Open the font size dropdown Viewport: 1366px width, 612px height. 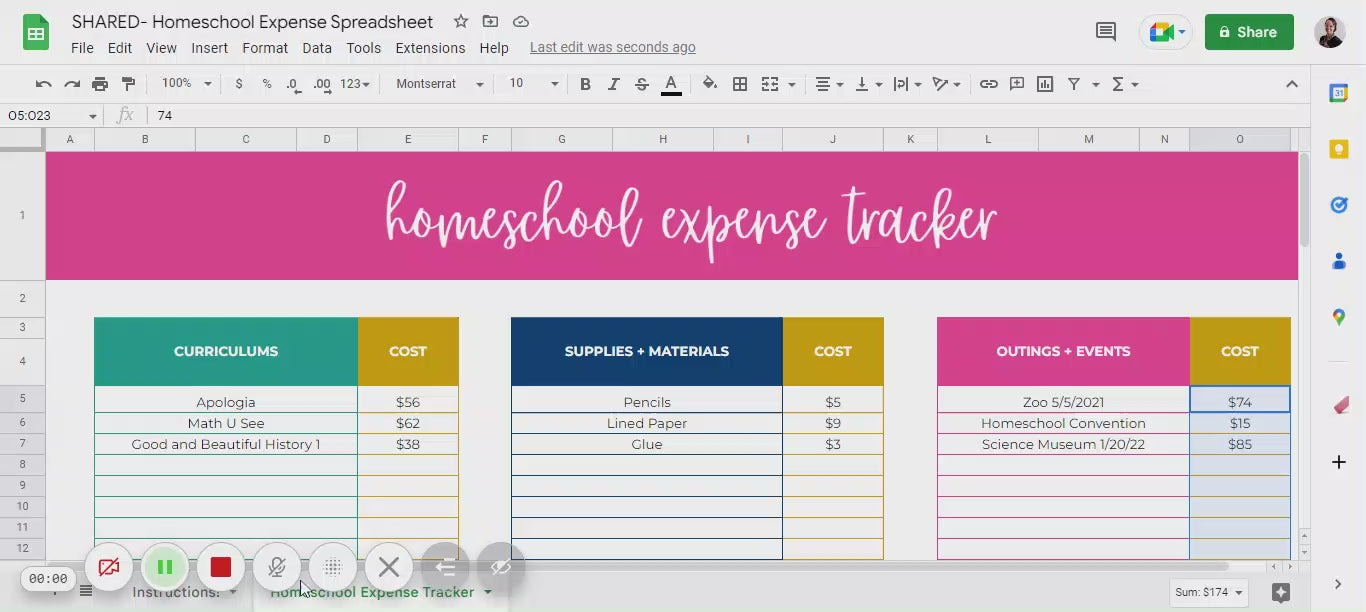pyautogui.click(x=530, y=84)
